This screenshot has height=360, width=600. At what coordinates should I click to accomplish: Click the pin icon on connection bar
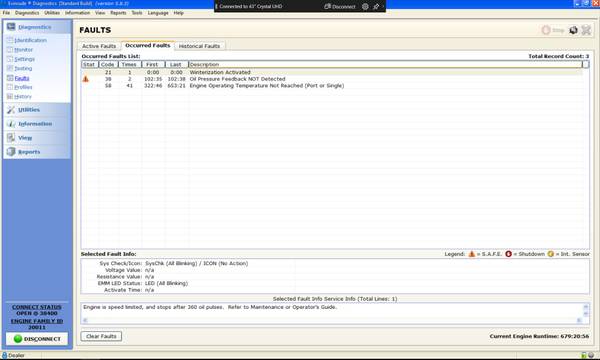(x=376, y=7)
